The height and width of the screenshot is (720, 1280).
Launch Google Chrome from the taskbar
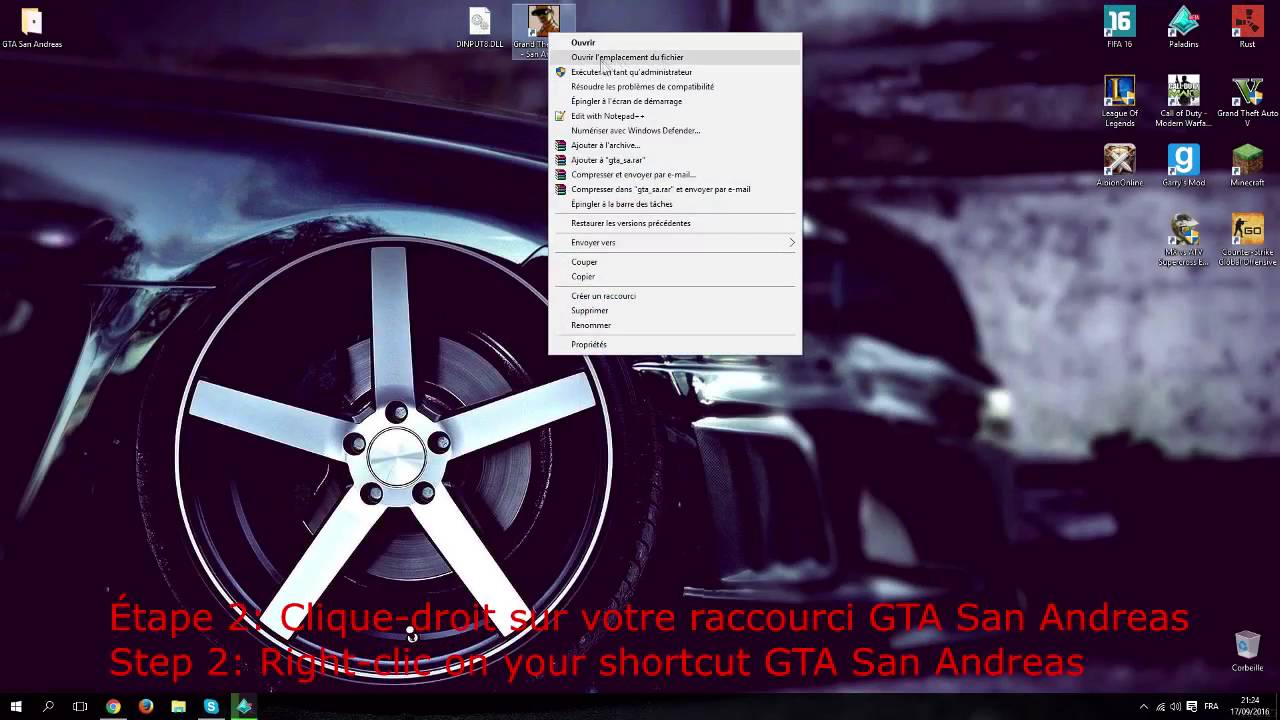[x=113, y=706]
